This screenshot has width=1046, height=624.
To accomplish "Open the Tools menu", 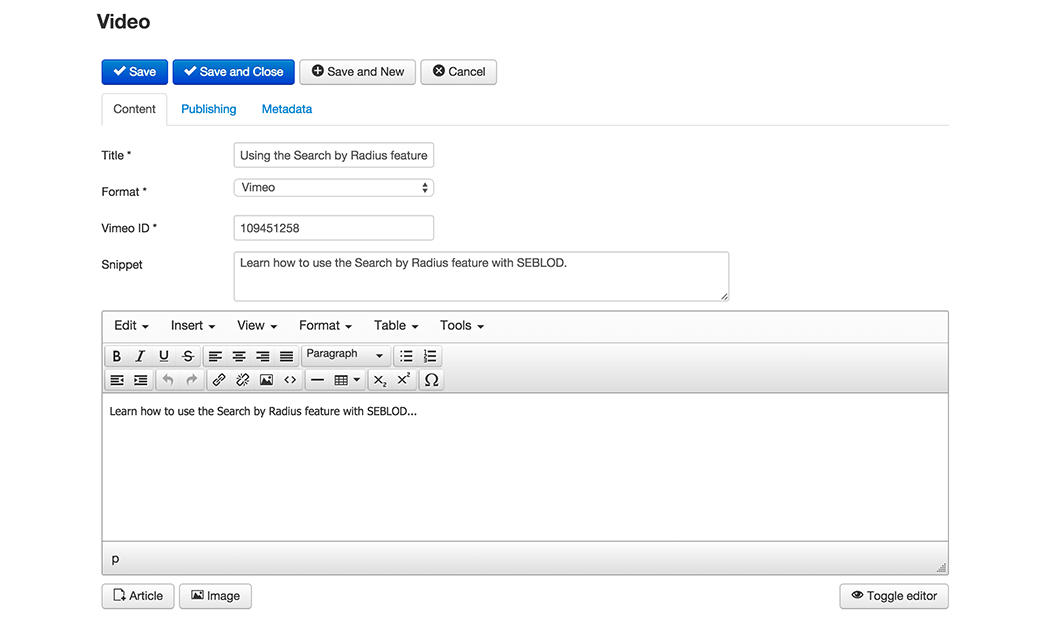I will pyautogui.click(x=462, y=326).
